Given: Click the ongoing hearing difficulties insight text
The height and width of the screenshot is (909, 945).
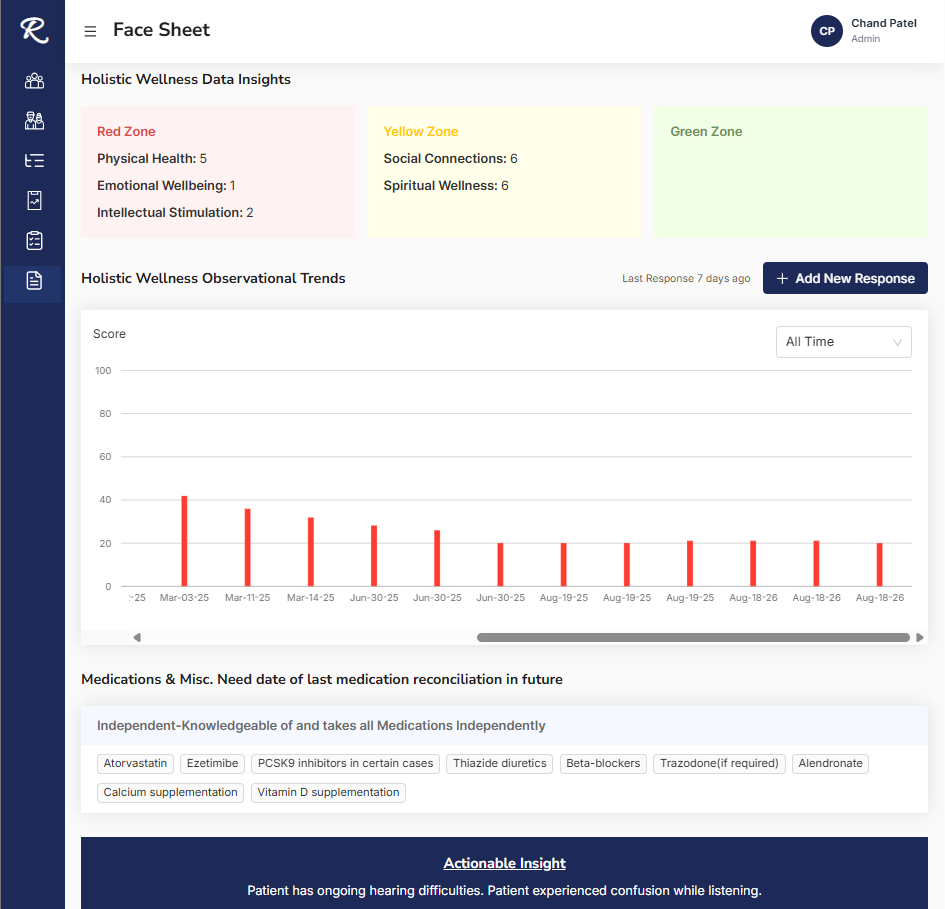Looking at the screenshot, I should coord(504,891).
